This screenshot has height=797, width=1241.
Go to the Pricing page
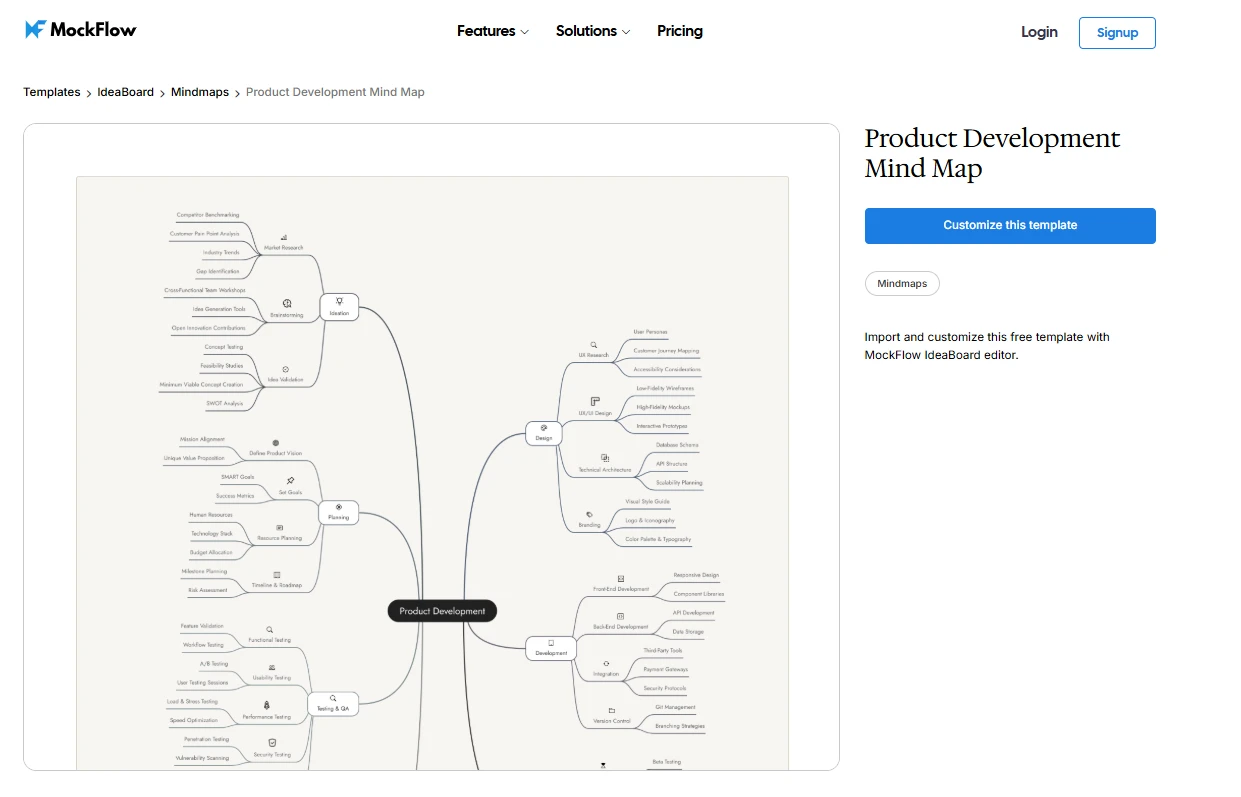click(x=680, y=31)
